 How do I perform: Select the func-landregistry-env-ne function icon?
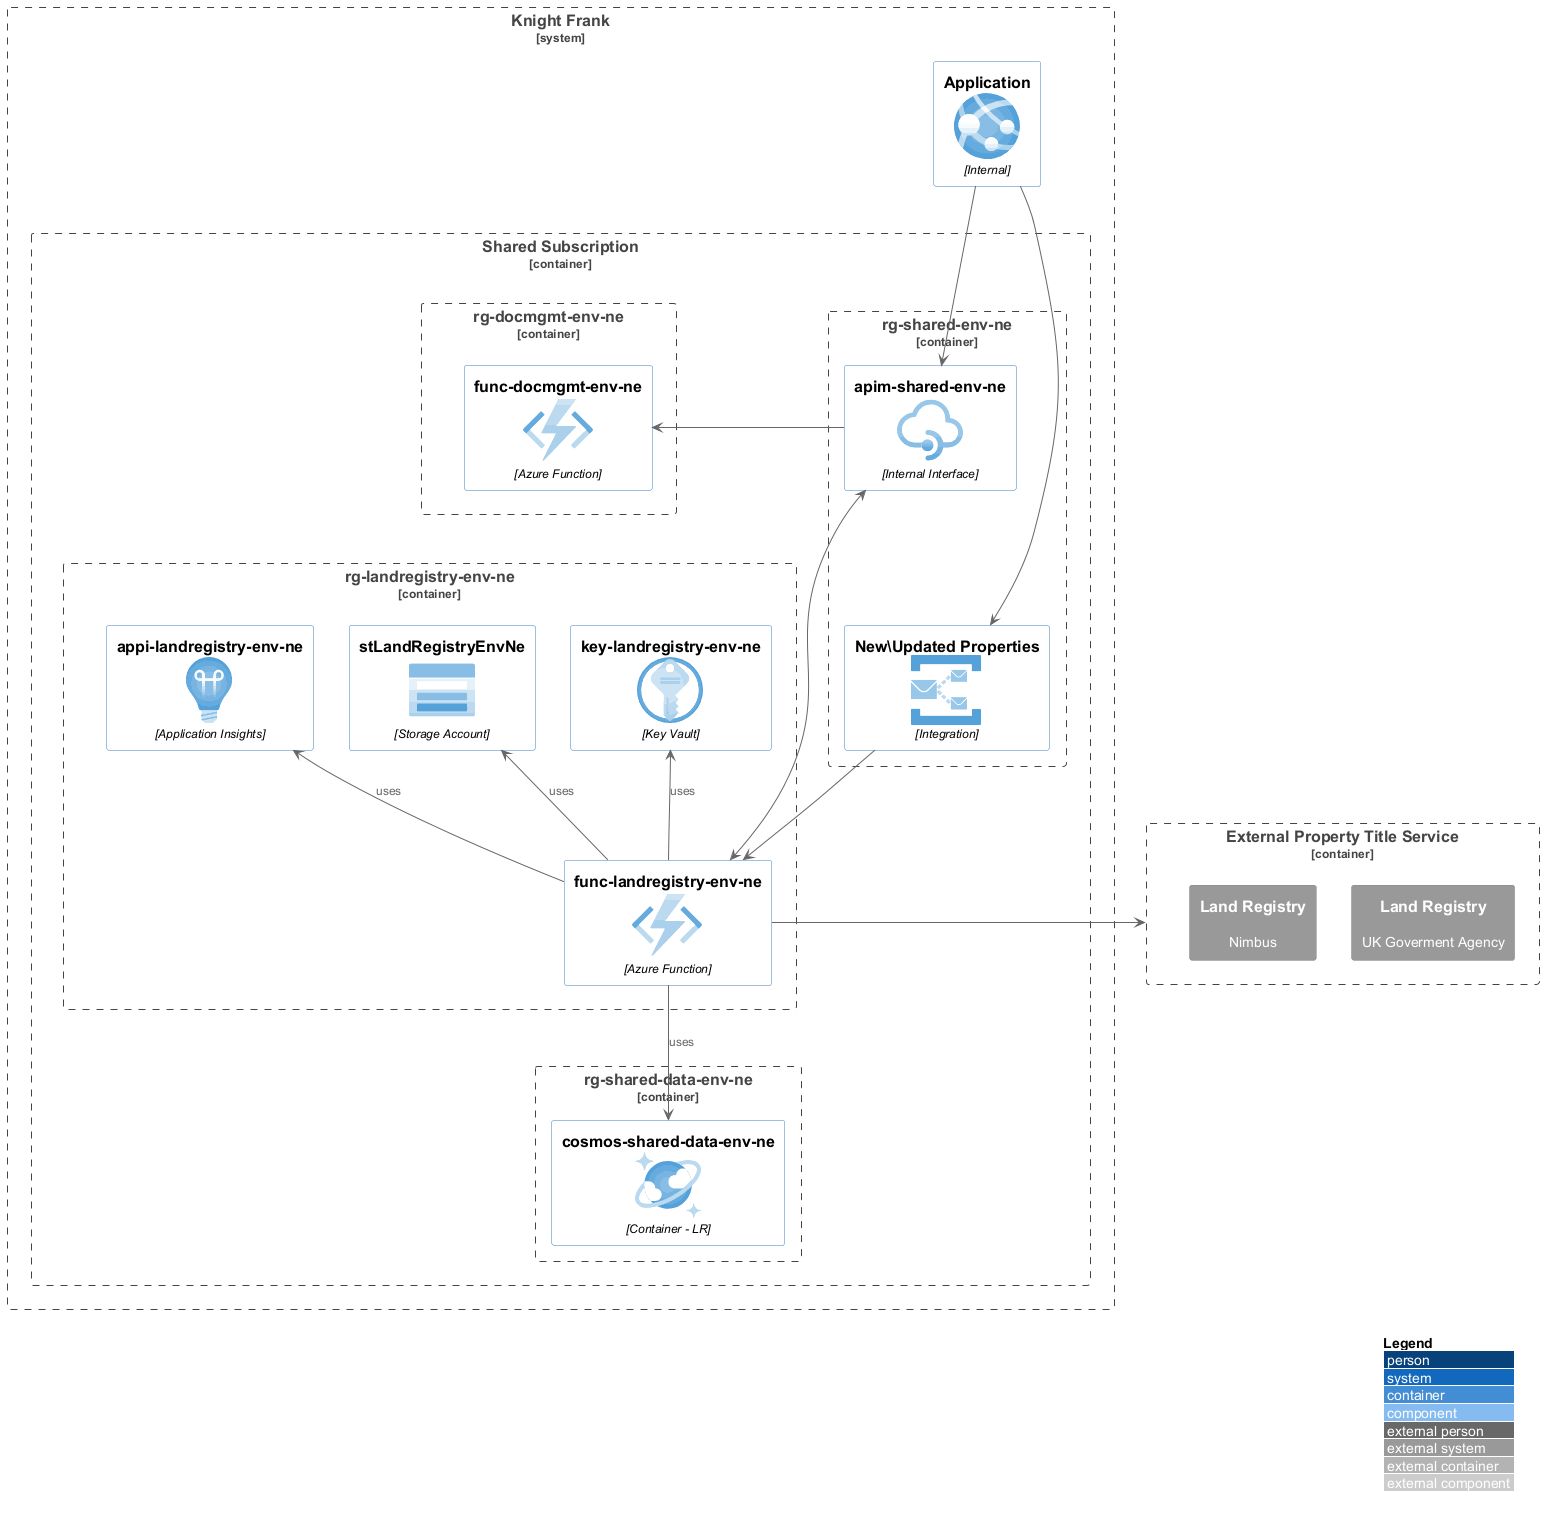(667, 925)
